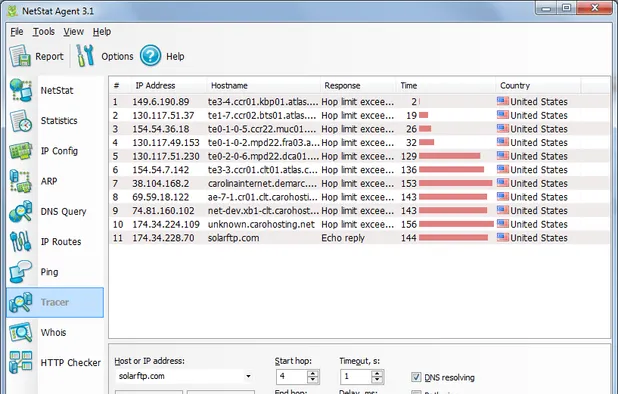Click the Timeout input field
This screenshot has width=618, height=394.
pyautogui.click(x=356, y=377)
